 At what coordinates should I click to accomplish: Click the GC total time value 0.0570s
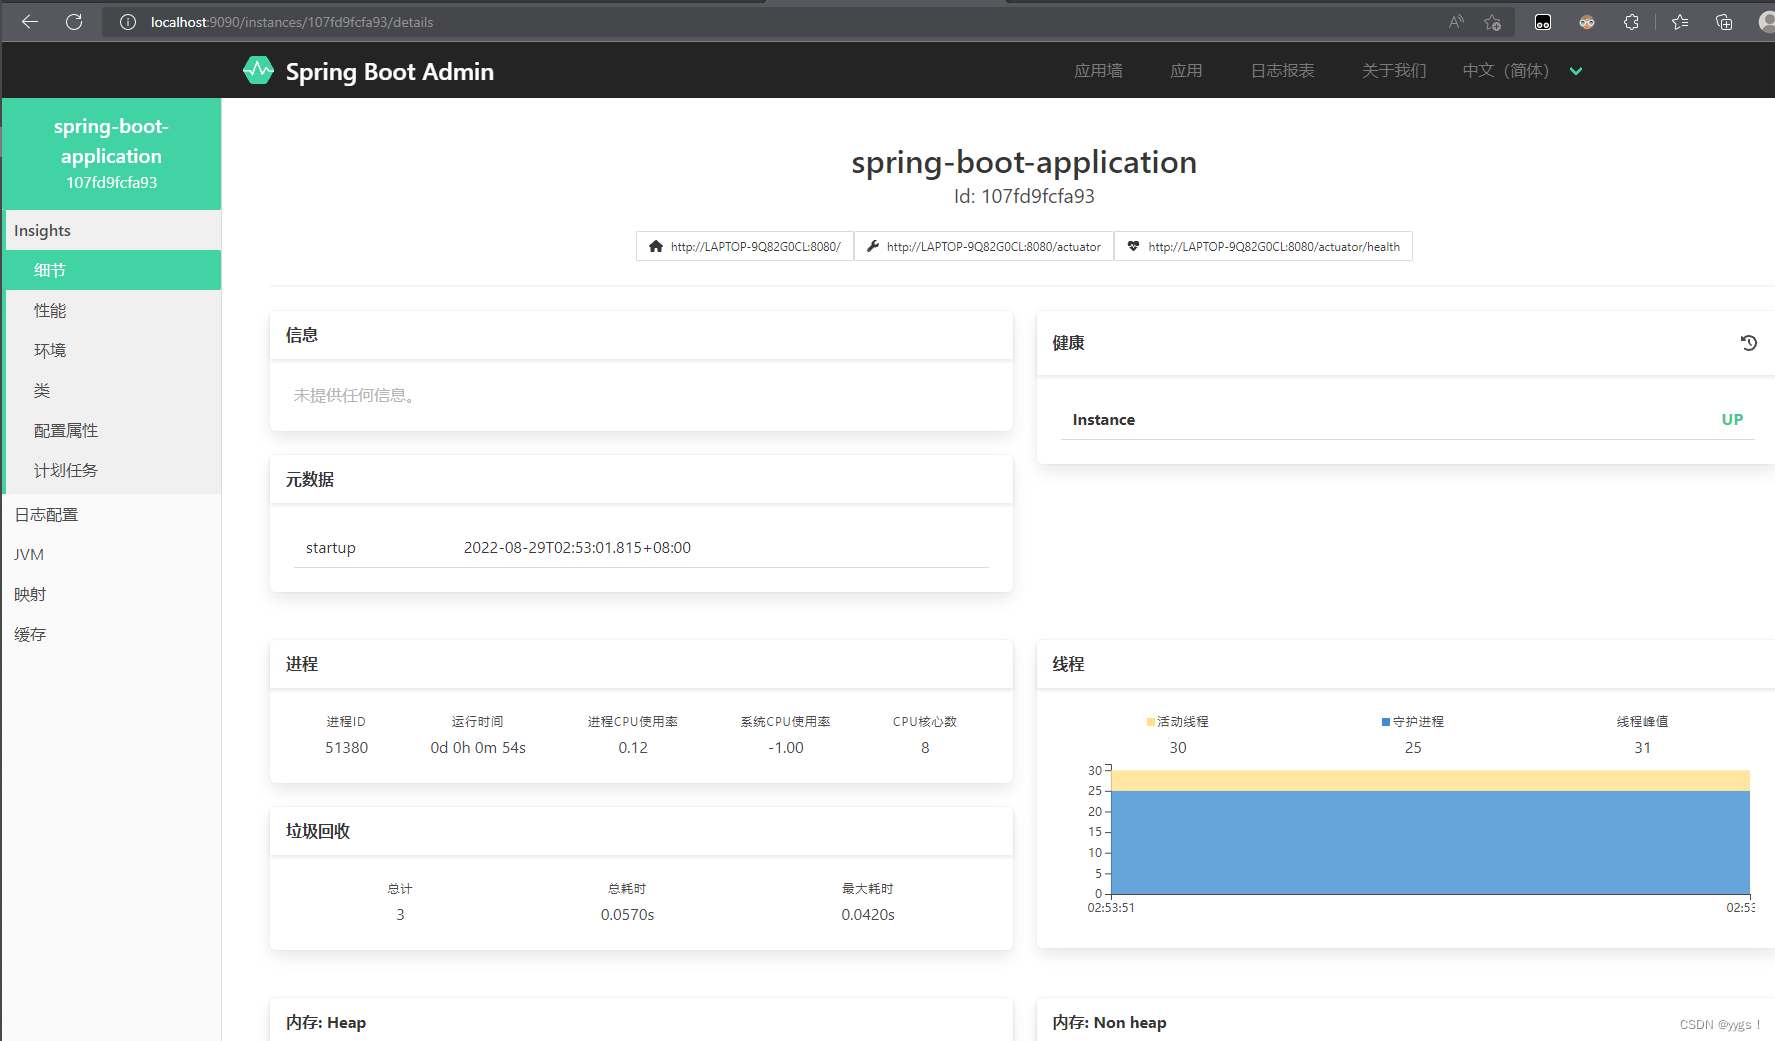(x=627, y=915)
